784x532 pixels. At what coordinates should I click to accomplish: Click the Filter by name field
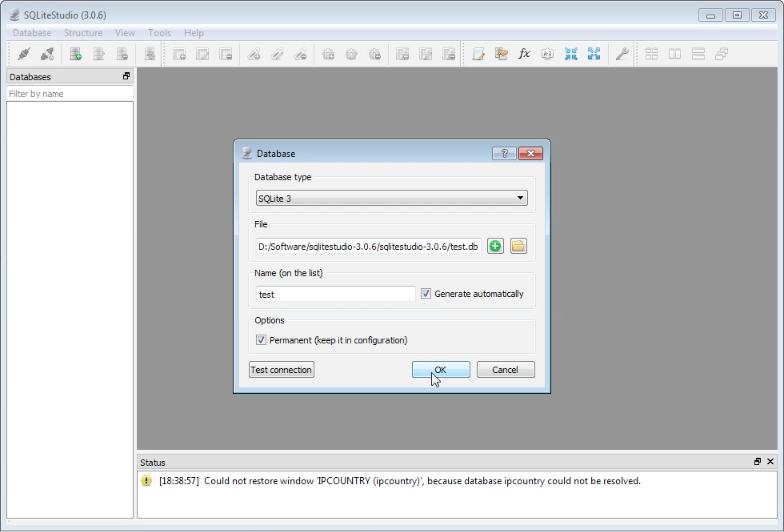pos(70,94)
